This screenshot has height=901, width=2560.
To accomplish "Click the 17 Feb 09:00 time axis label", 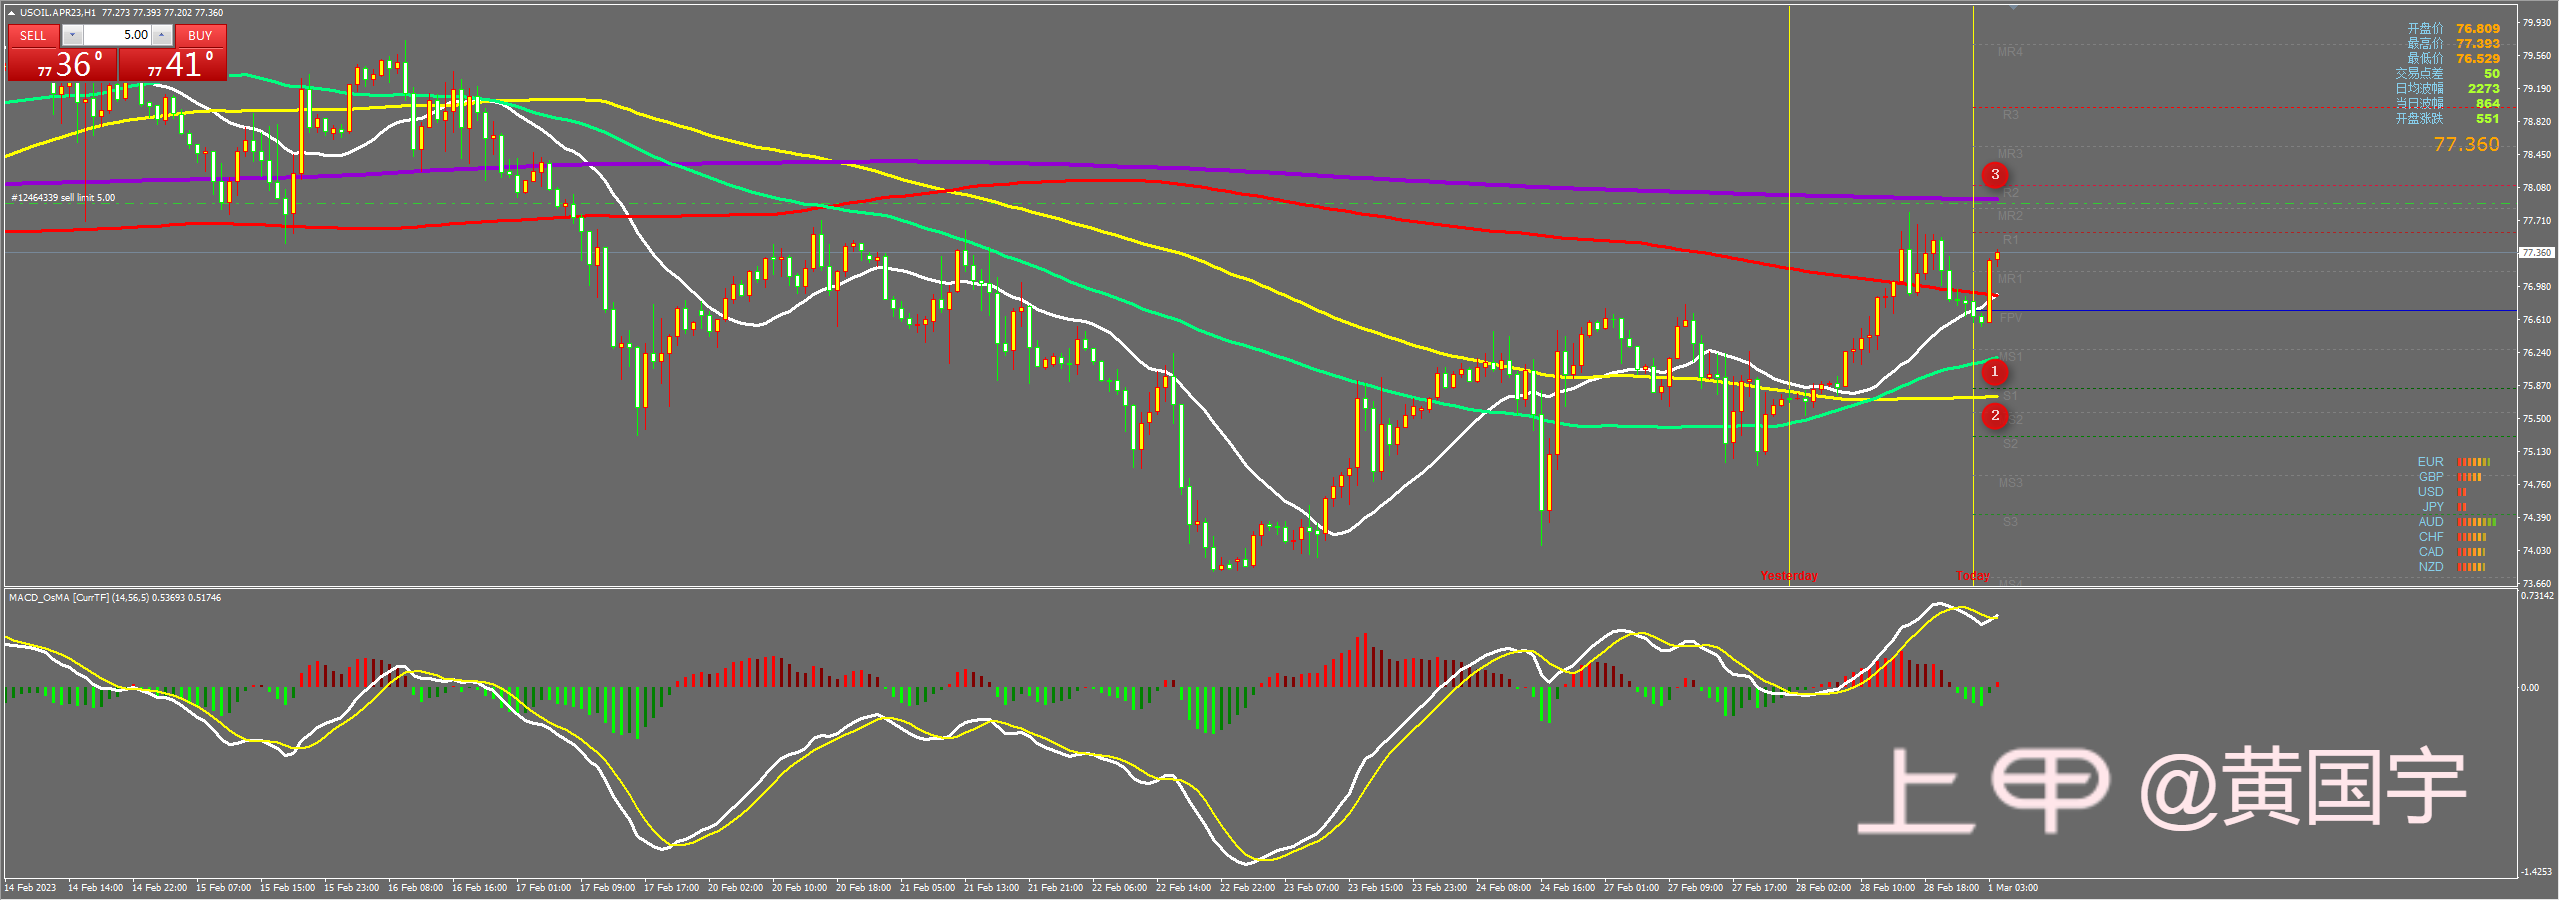I will point(608,888).
